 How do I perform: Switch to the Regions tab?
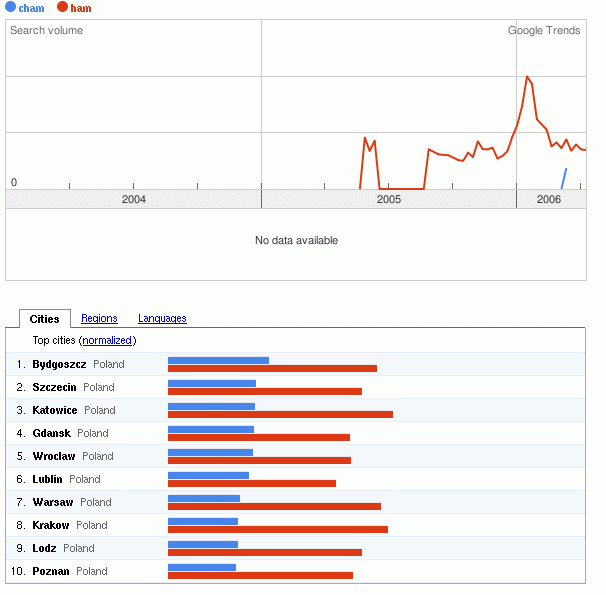pos(99,319)
